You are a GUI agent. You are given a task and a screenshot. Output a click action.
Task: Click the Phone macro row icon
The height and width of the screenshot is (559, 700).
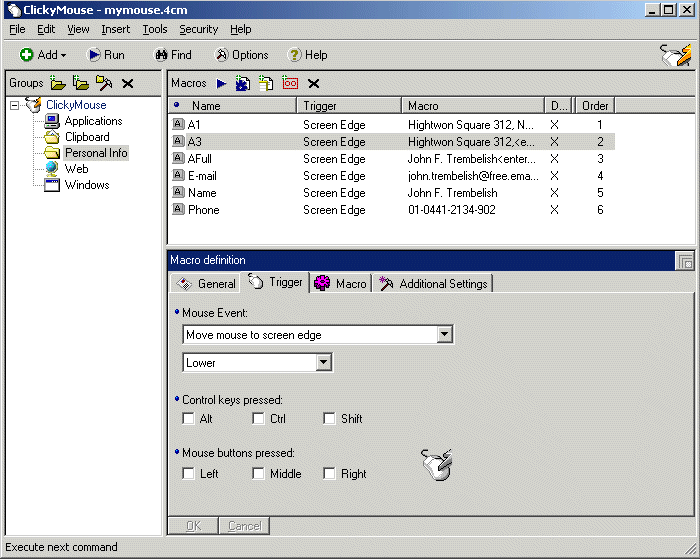tap(178, 209)
